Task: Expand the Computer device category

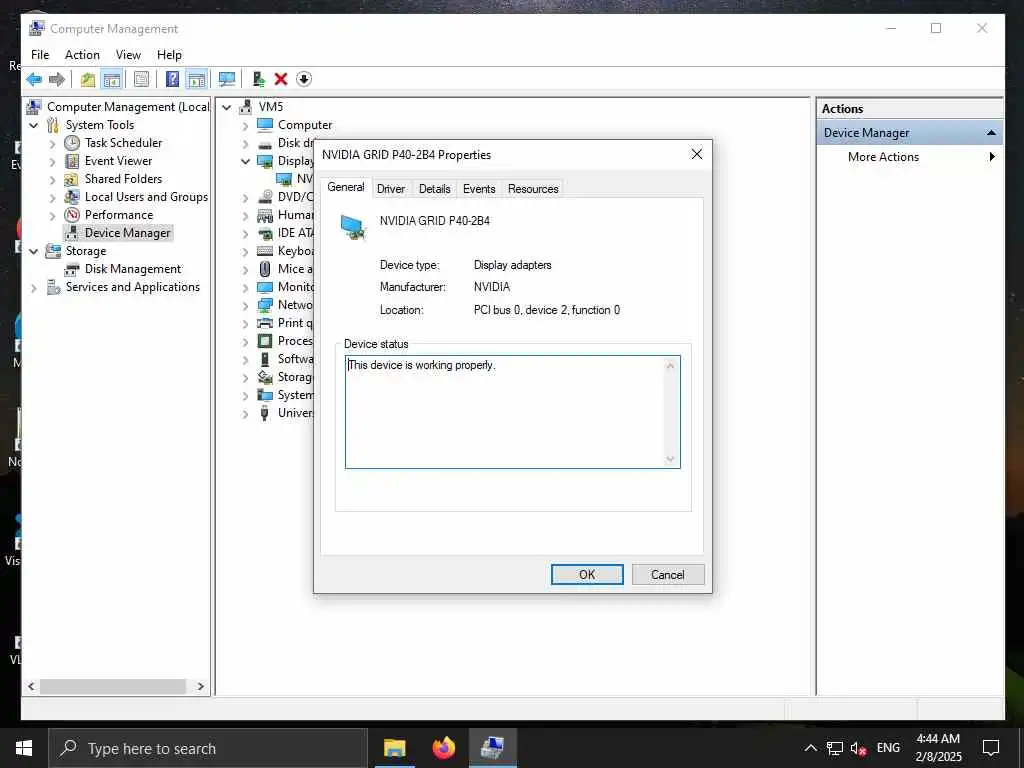Action: [x=246, y=125]
